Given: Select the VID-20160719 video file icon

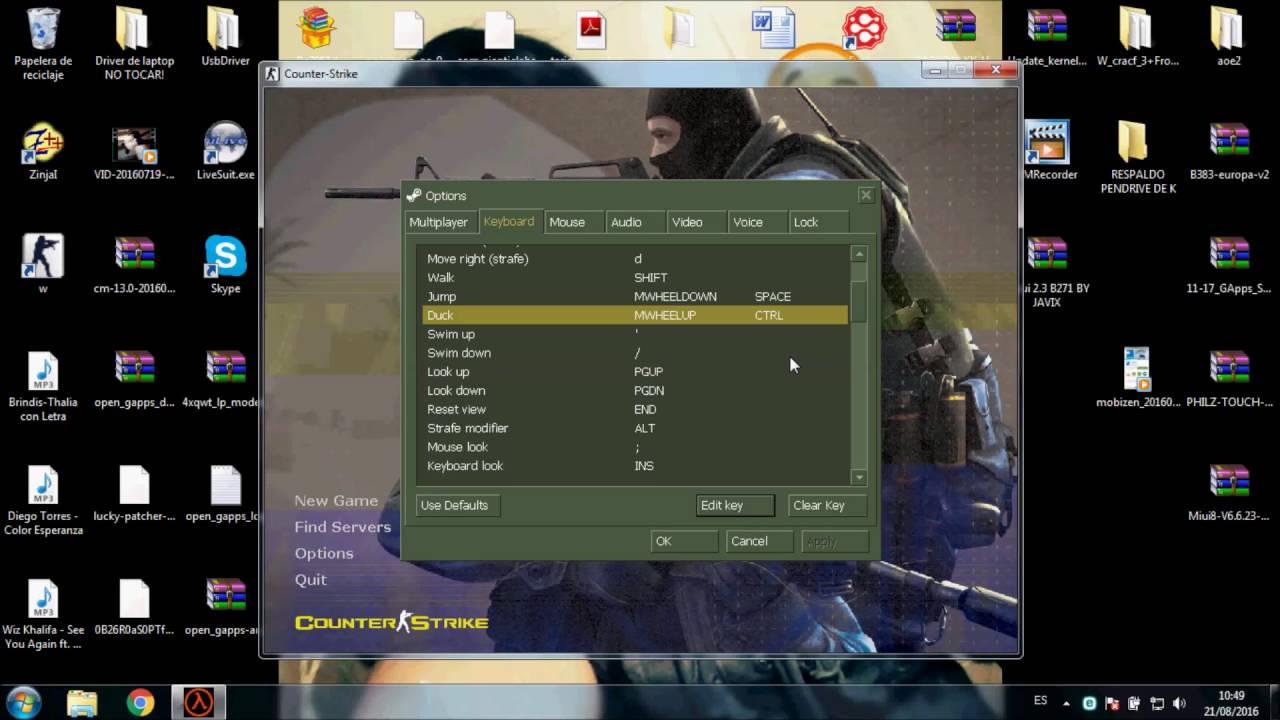Looking at the screenshot, I should point(134,144).
